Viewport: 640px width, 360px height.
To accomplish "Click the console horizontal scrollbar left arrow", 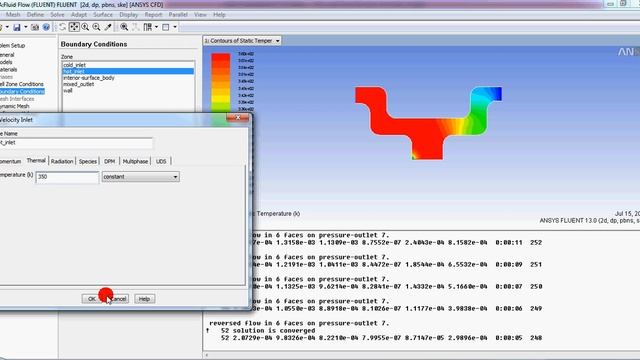I will pos(207,355).
